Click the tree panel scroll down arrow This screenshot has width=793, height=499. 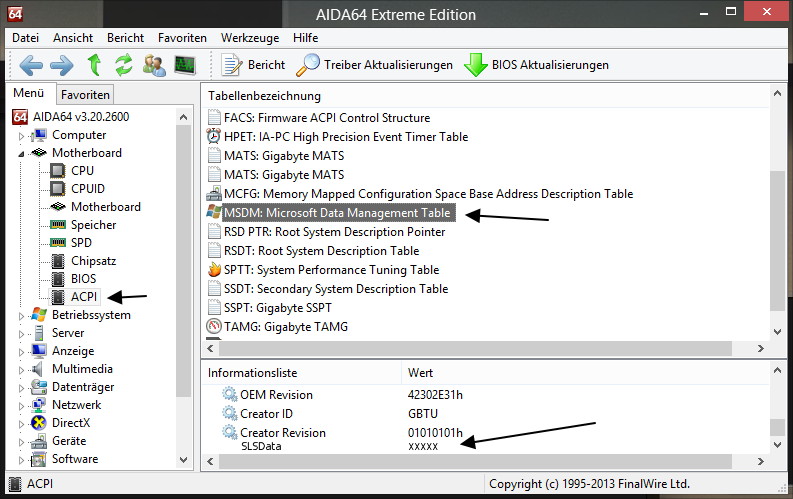click(x=184, y=460)
